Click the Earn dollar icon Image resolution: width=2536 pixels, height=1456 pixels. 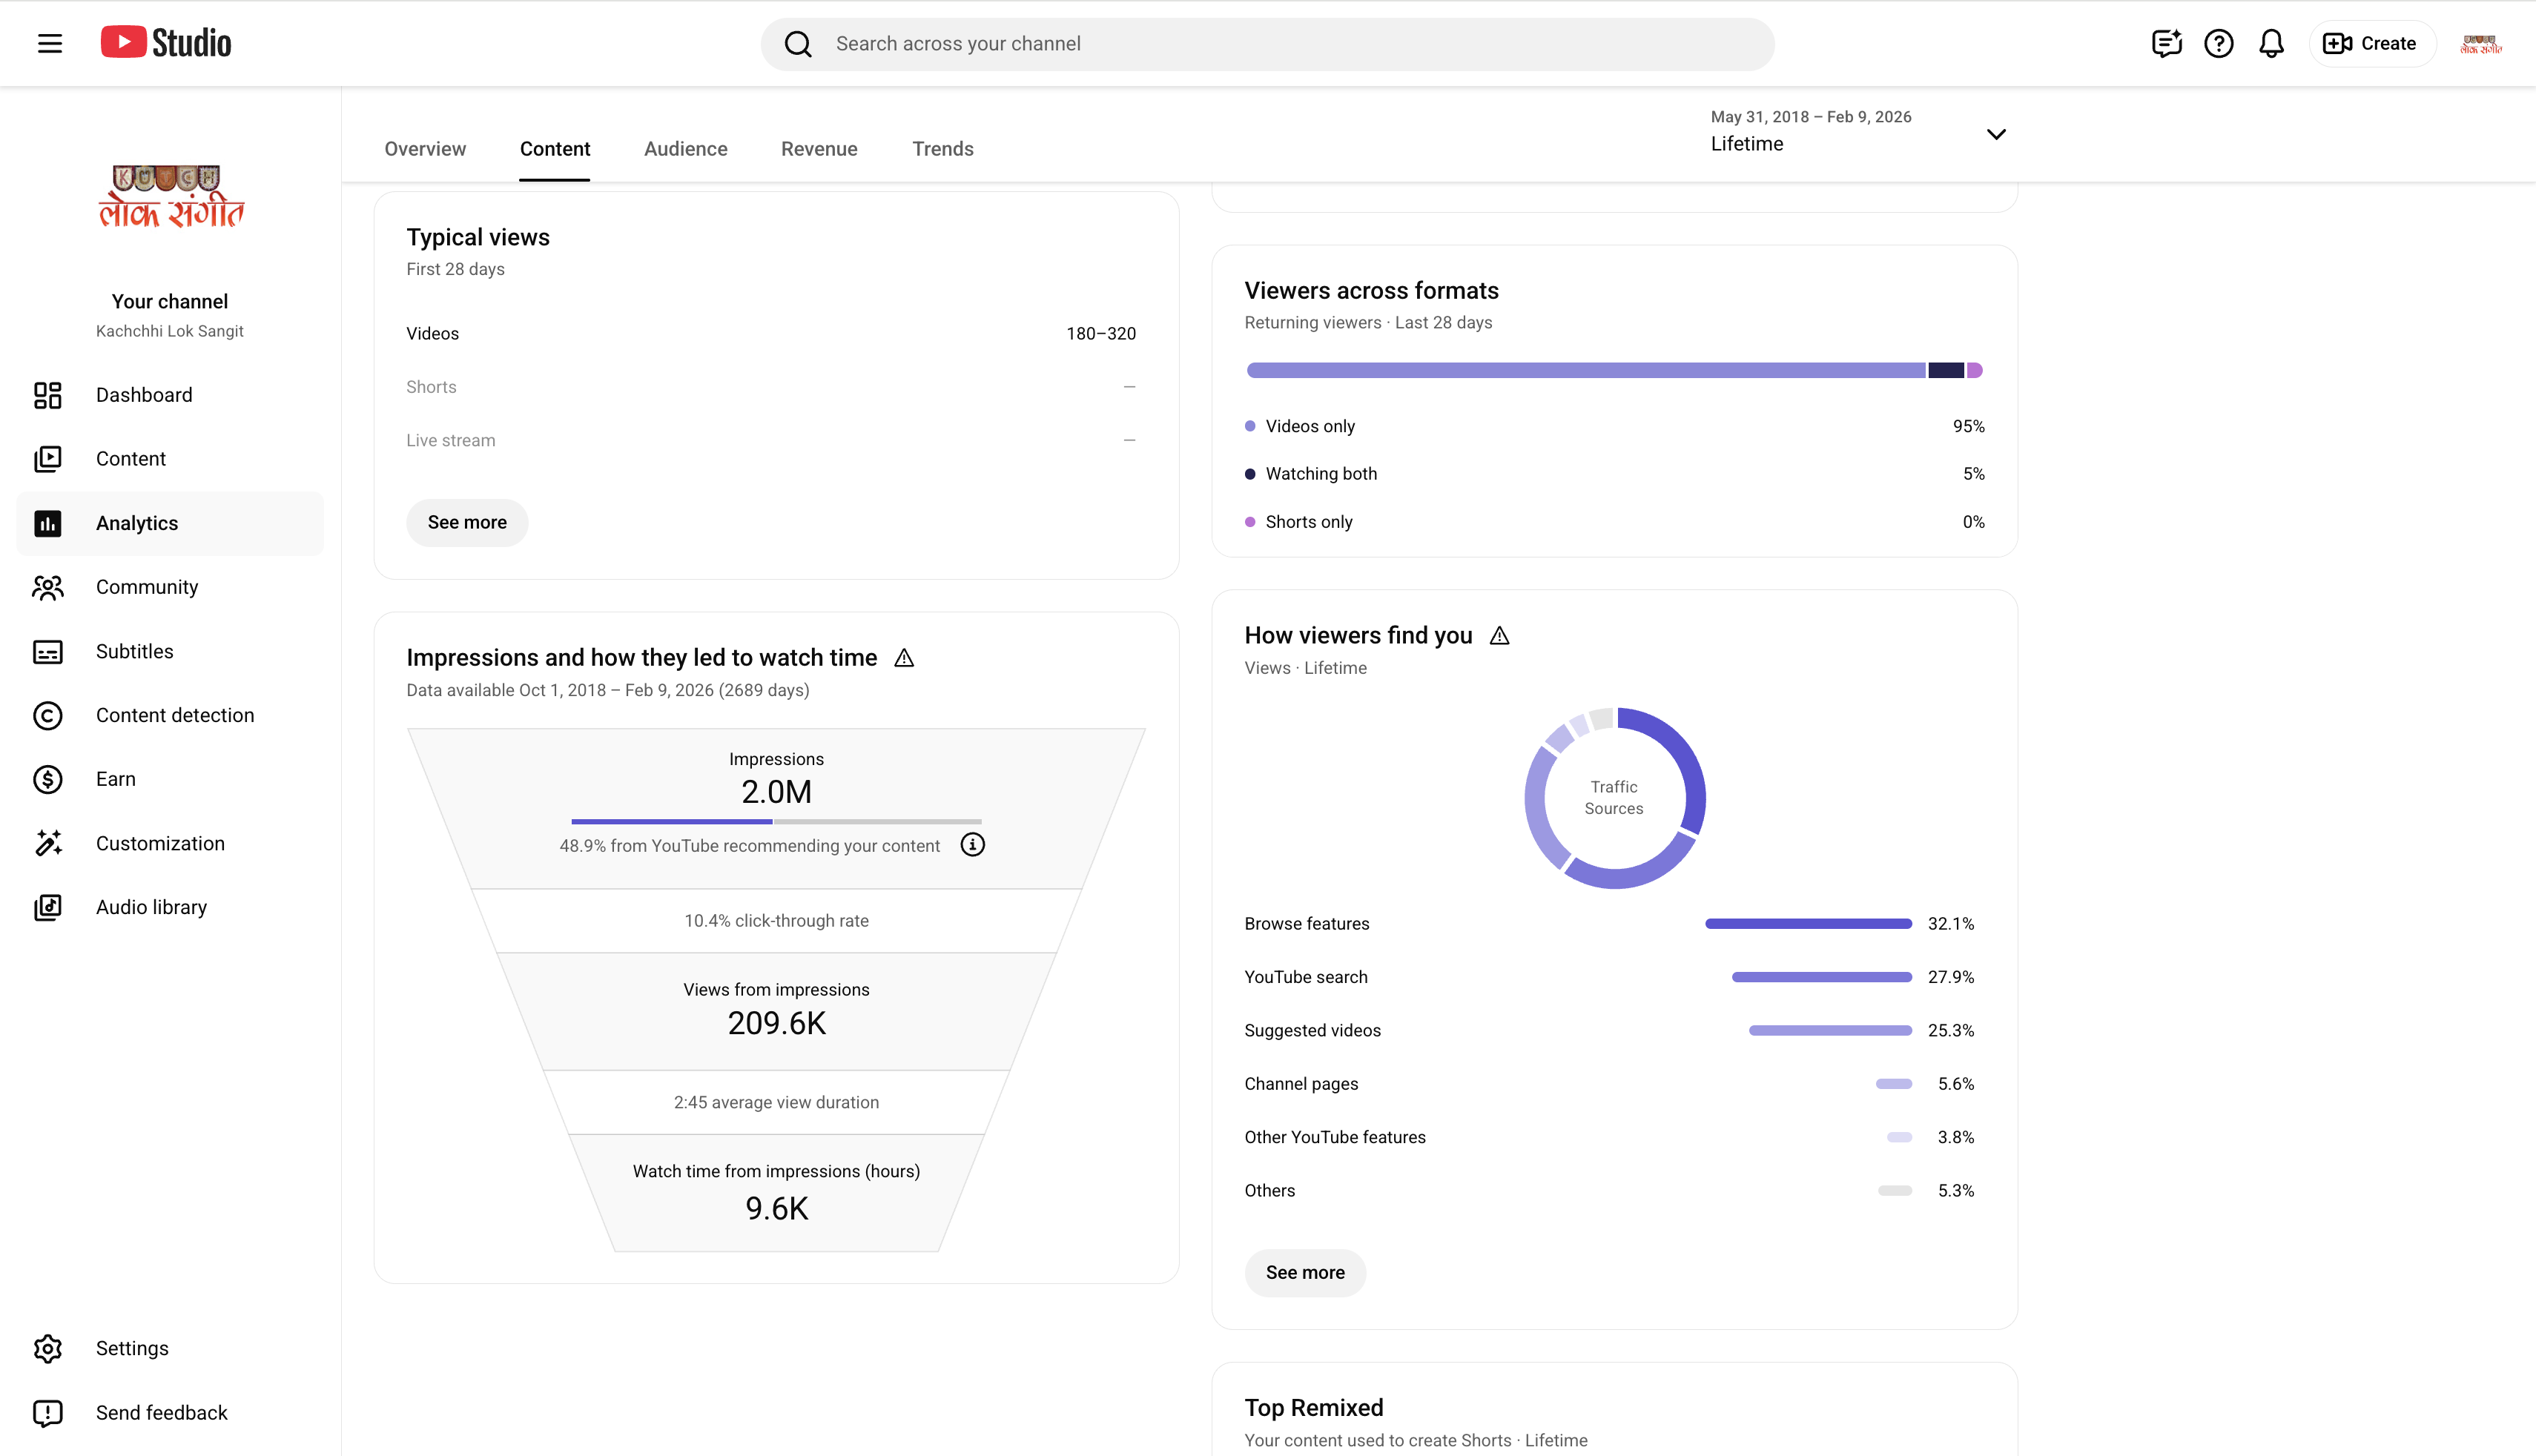[48, 779]
